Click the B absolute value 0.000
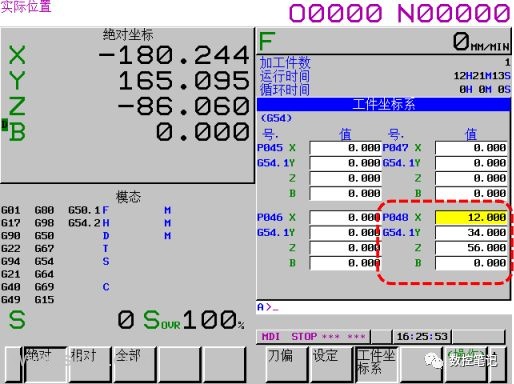Image resolution: width=514 pixels, height=384 pixels. pos(203,132)
